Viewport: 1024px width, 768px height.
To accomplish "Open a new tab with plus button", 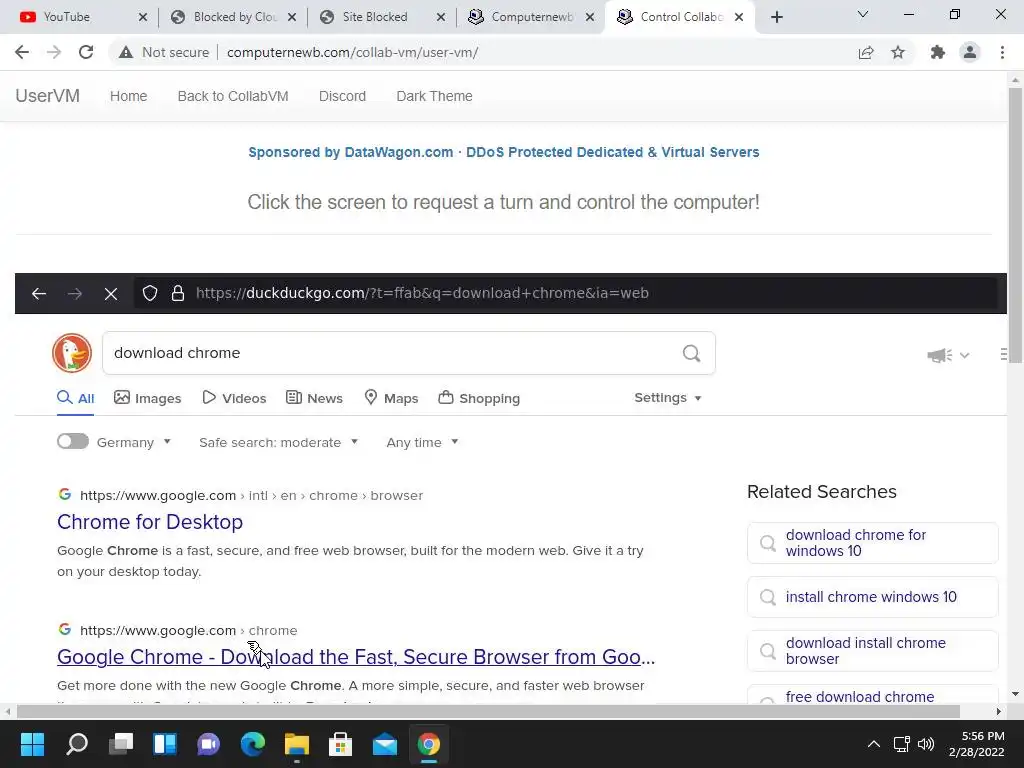I will click(776, 17).
